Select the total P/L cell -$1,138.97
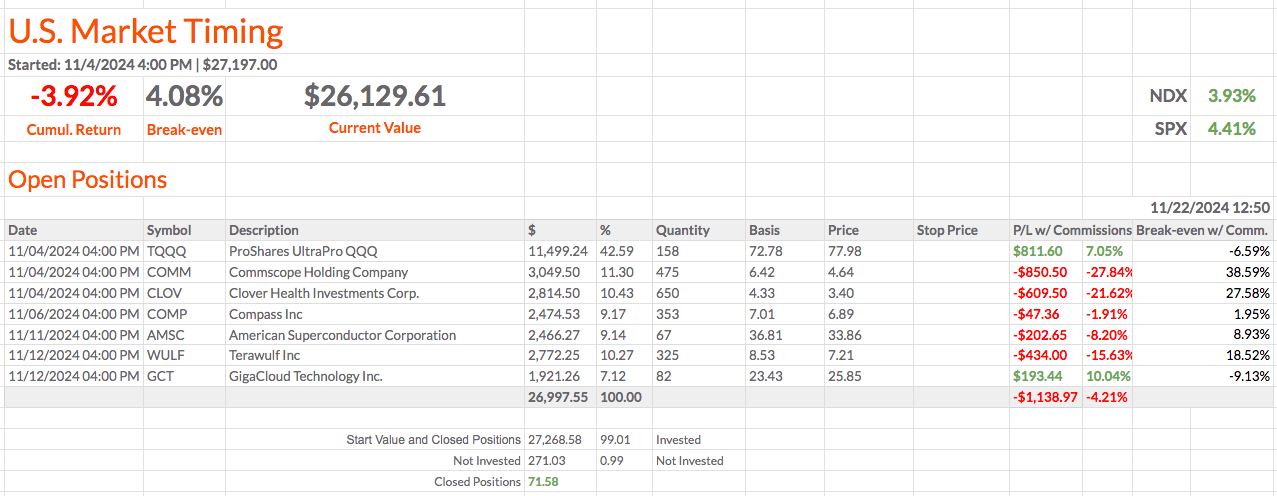The image size is (1277, 496). click(x=1040, y=397)
